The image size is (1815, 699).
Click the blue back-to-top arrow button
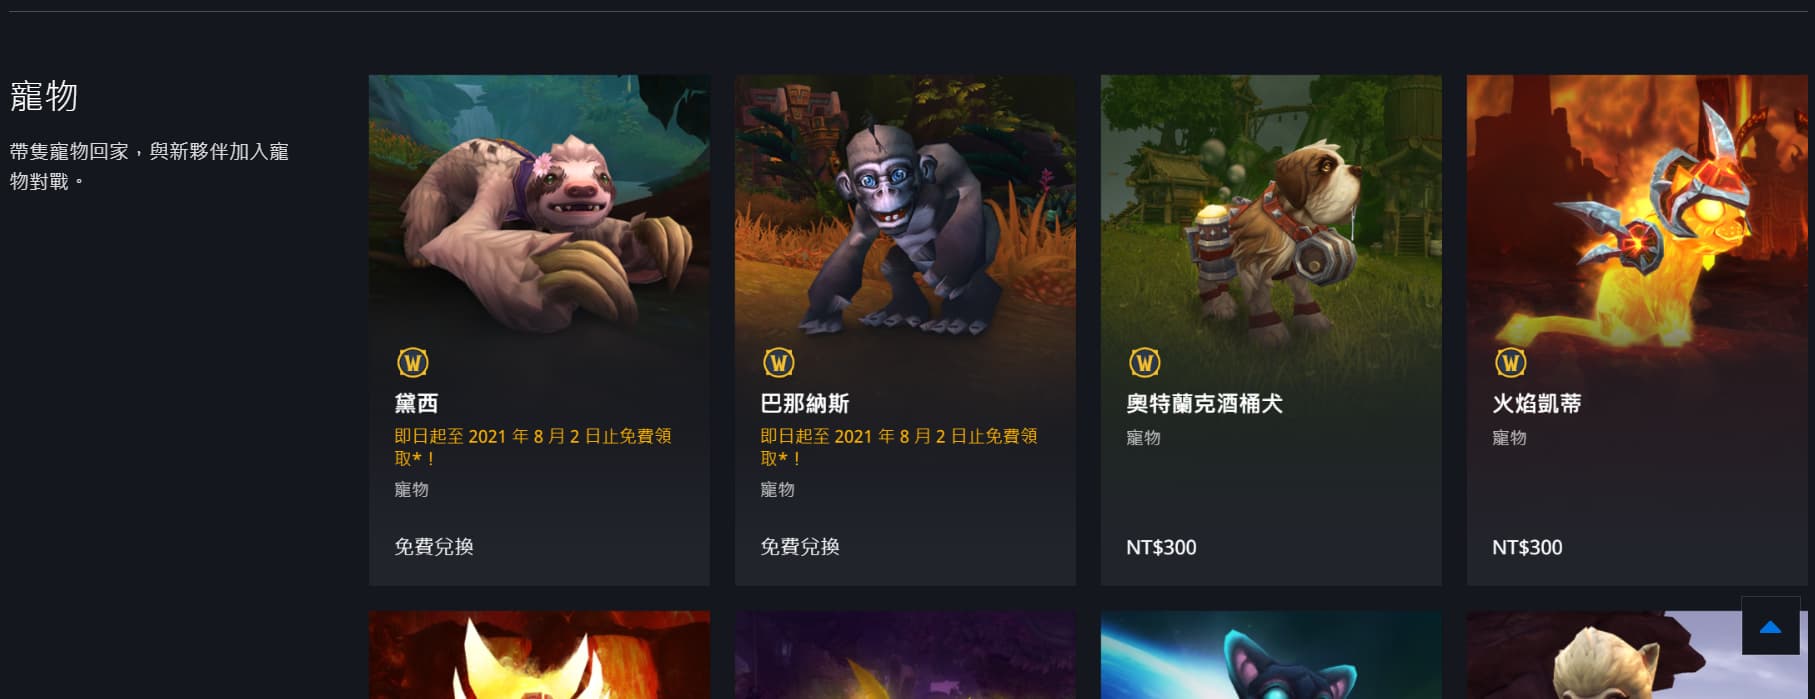pyautogui.click(x=1770, y=626)
